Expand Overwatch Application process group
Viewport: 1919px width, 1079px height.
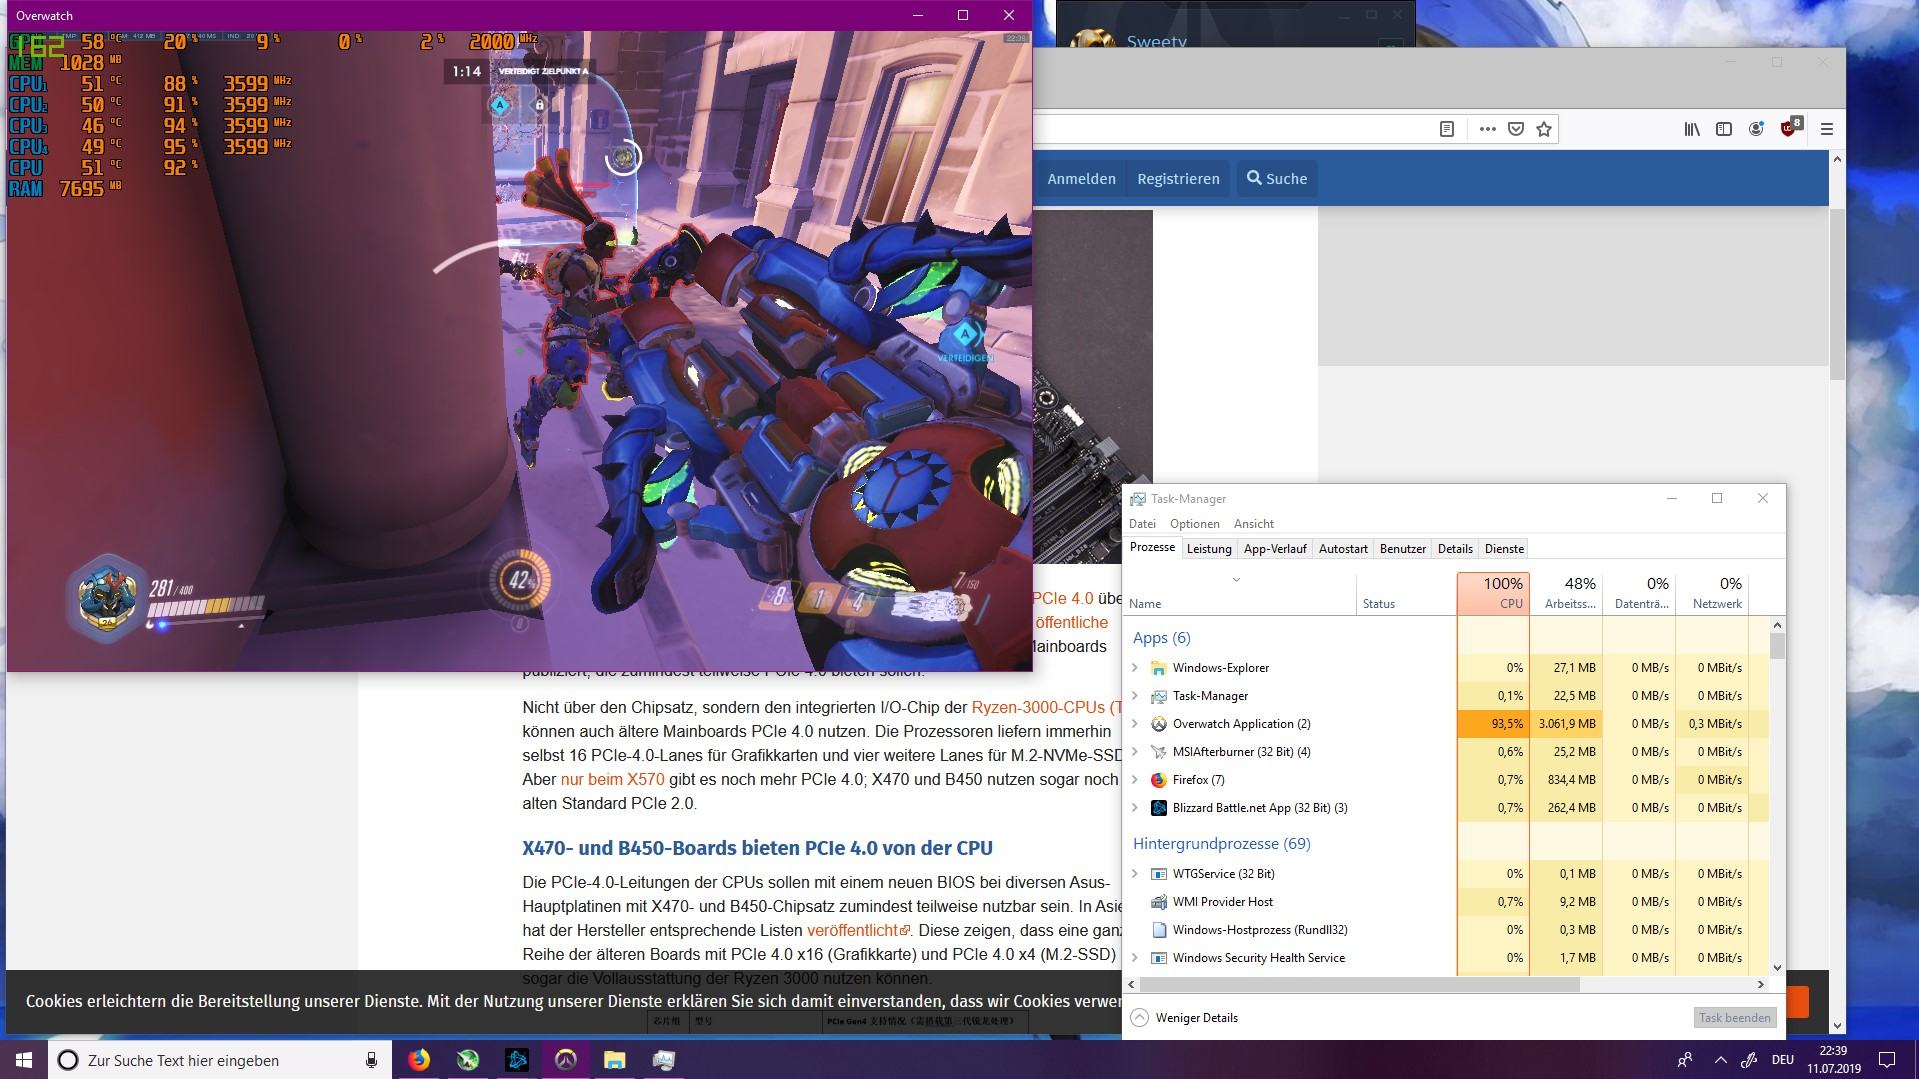(1135, 724)
